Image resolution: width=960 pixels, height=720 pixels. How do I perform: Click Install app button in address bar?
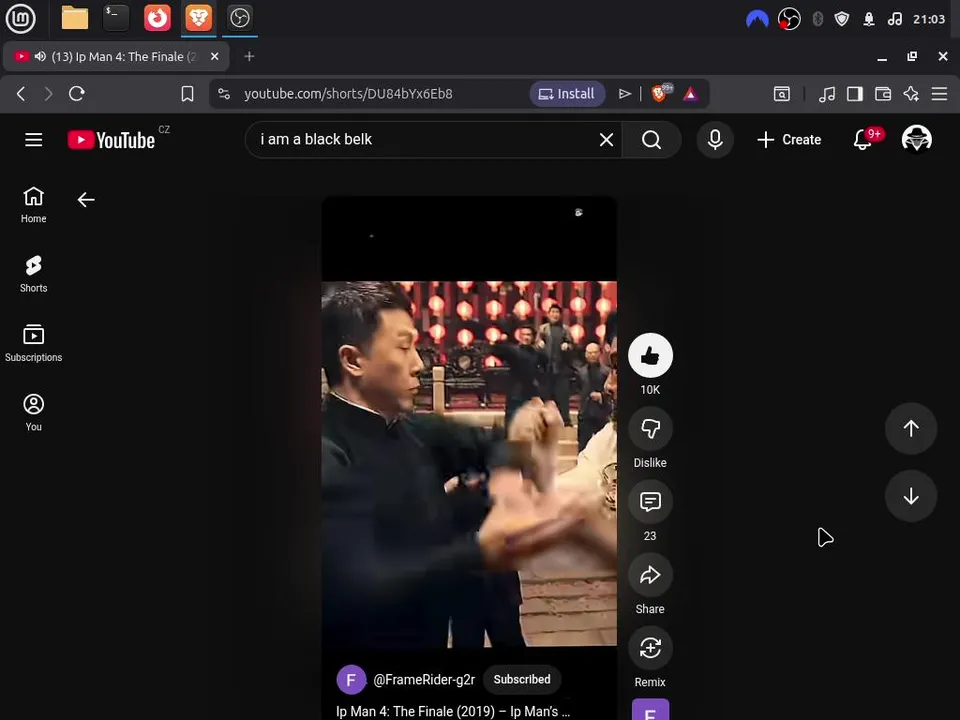point(567,94)
